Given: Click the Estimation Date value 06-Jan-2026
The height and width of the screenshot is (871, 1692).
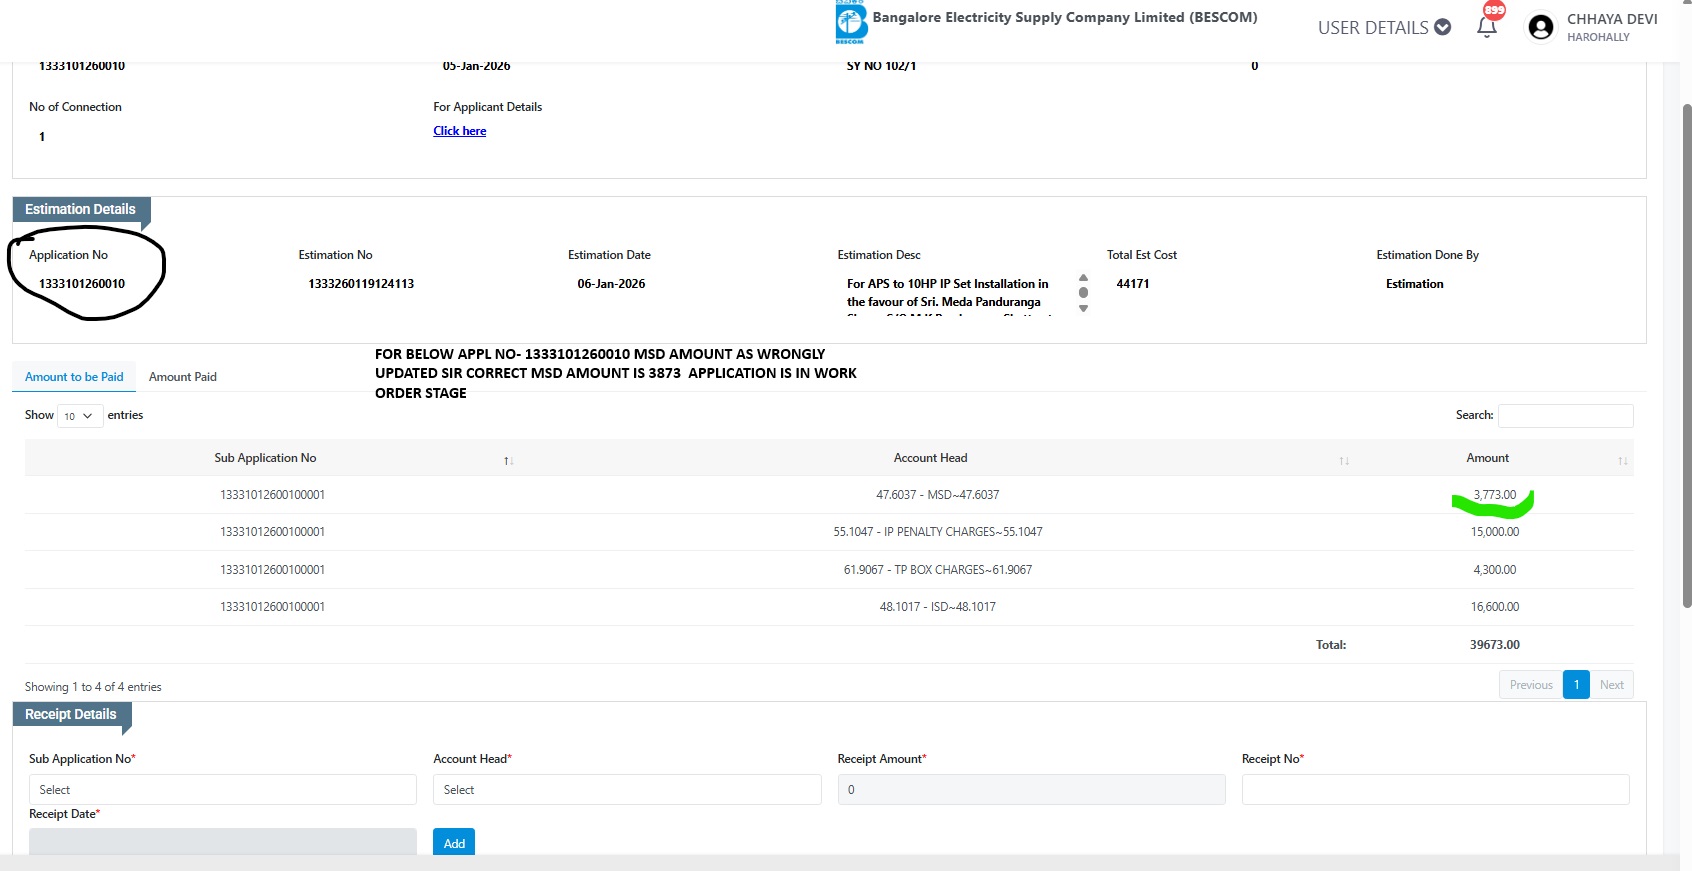Looking at the screenshot, I should coord(611,284).
